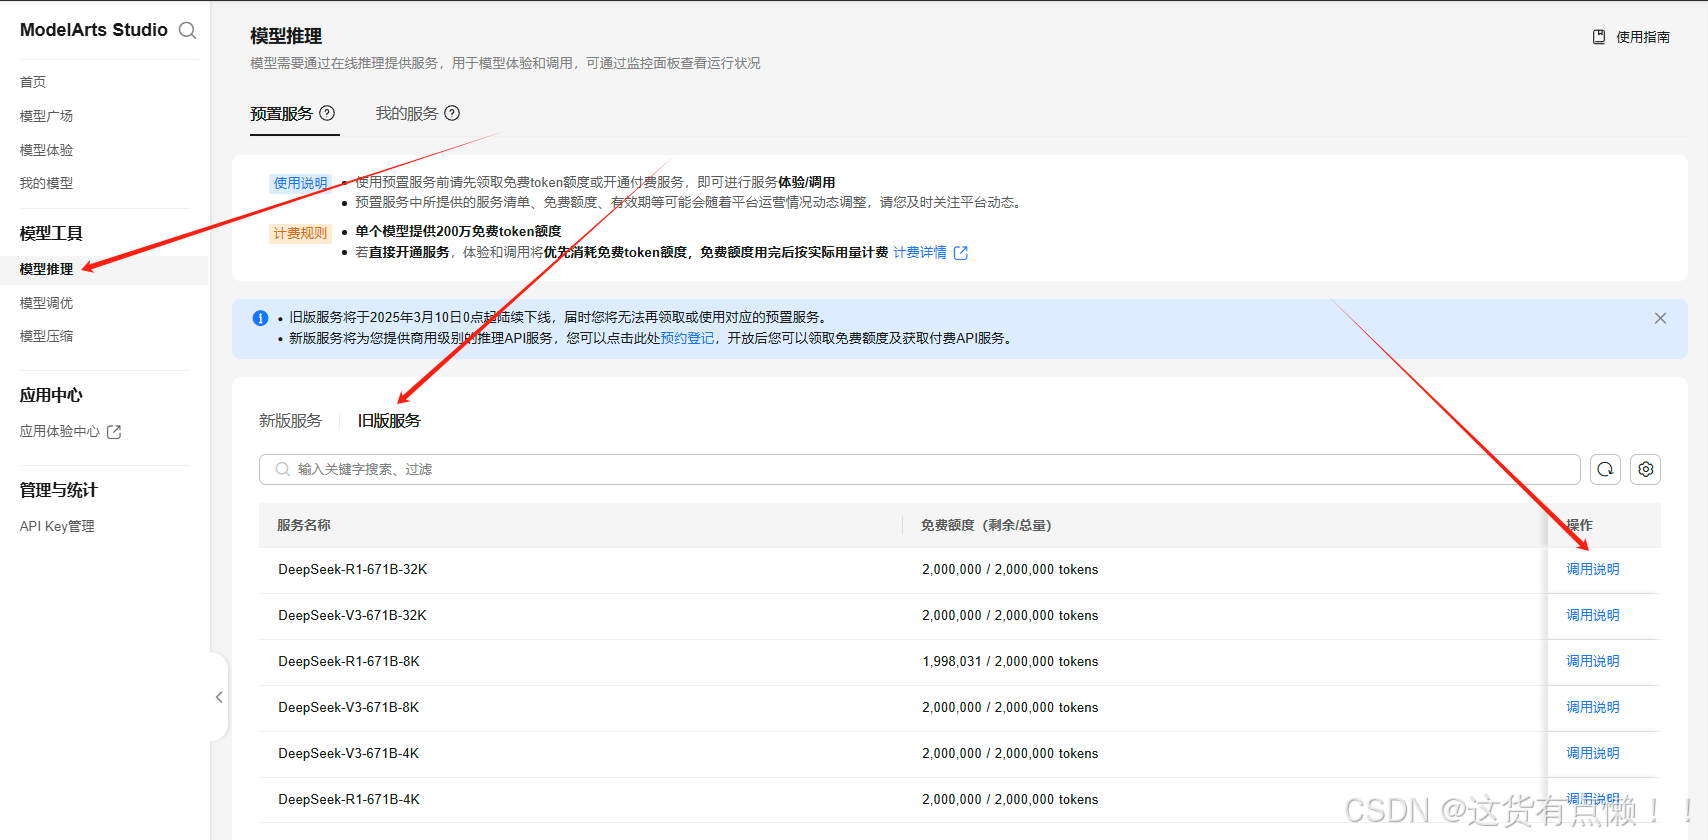Open 调用说明 for DeepSeek-V3-671B-8K
This screenshot has width=1708, height=840.
[1593, 707]
